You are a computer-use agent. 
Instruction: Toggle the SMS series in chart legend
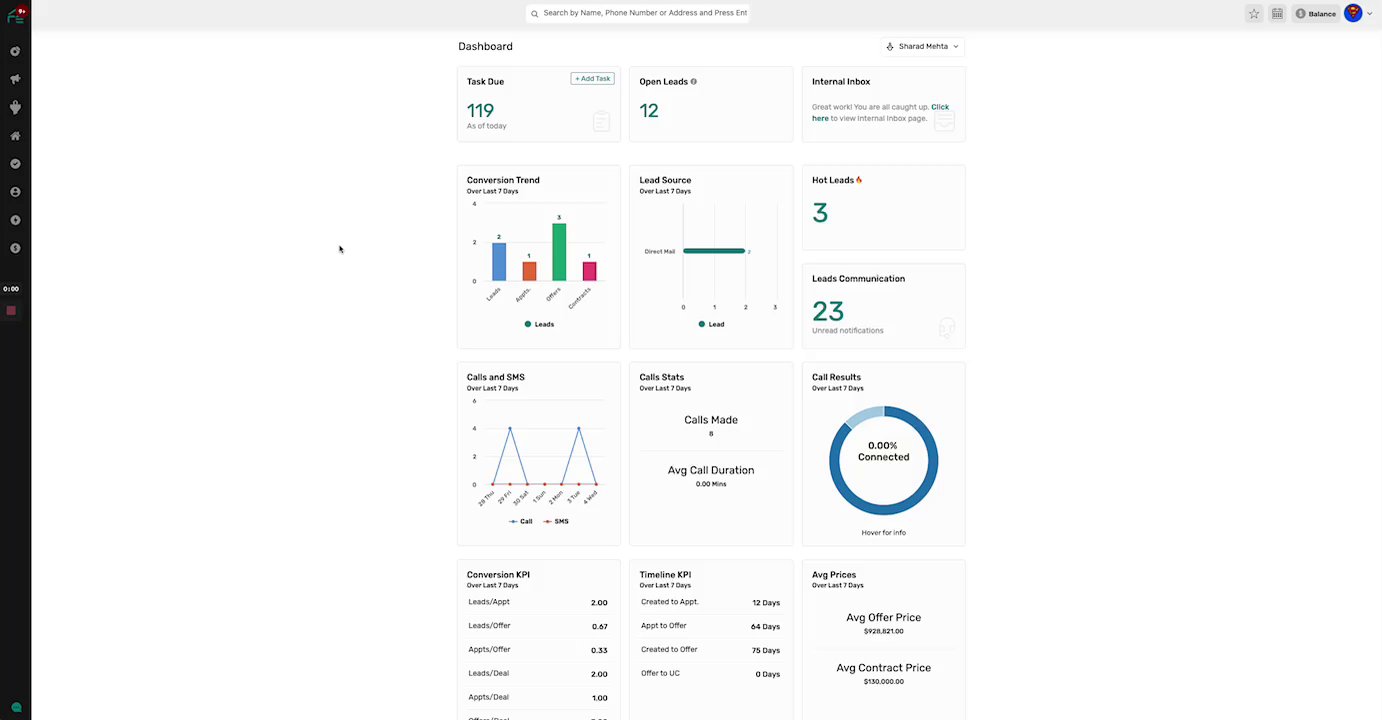(x=555, y=521)
